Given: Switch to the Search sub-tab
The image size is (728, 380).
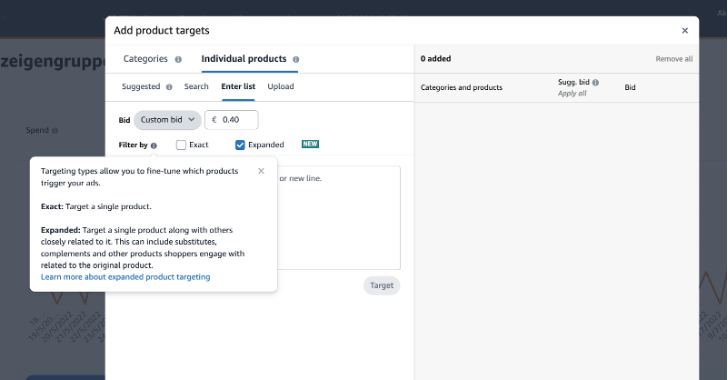Looking at the screenshot, I should [x=196, y=86].
